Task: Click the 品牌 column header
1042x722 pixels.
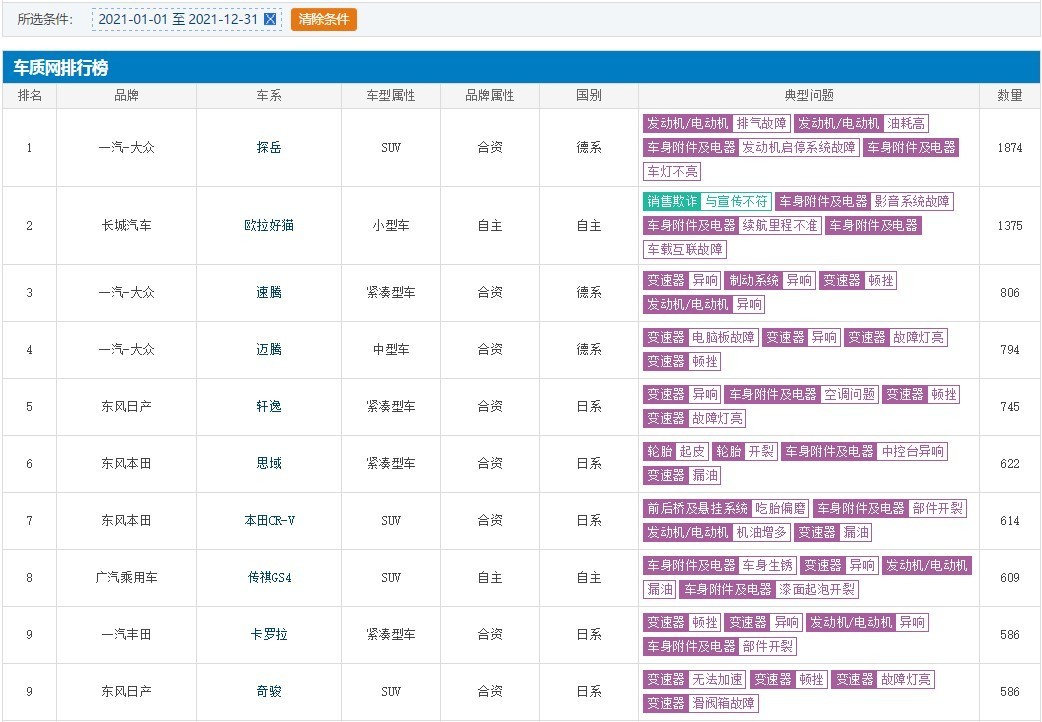Action: 126,96
